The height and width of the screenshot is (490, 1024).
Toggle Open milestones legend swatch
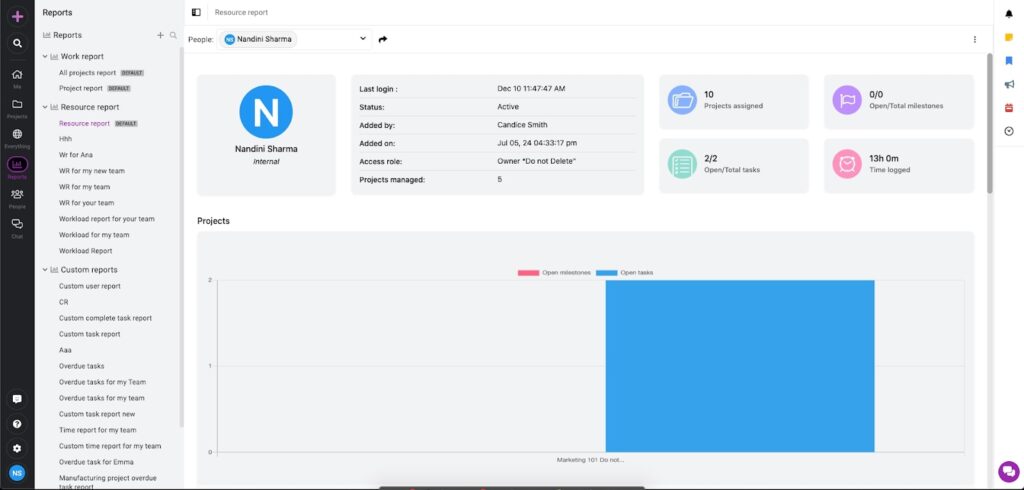pyautogui.click(x=528, y=272)
